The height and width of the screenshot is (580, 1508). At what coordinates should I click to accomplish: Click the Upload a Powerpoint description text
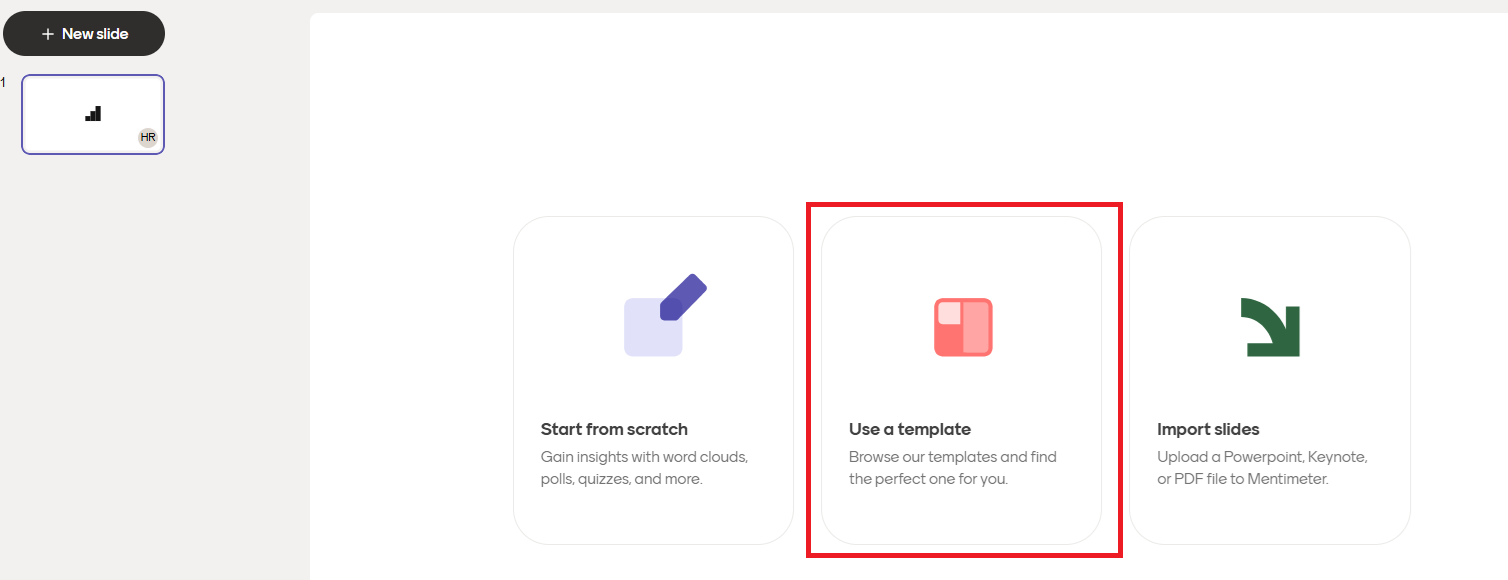(1262, 468)
